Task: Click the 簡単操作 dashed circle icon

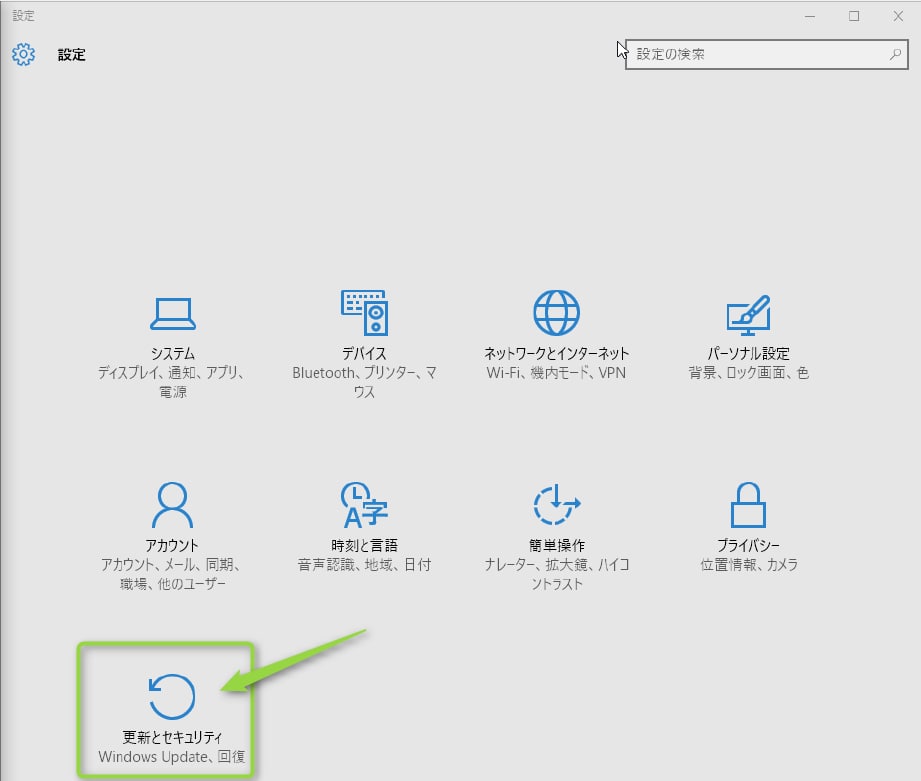Action: [556, 505]
